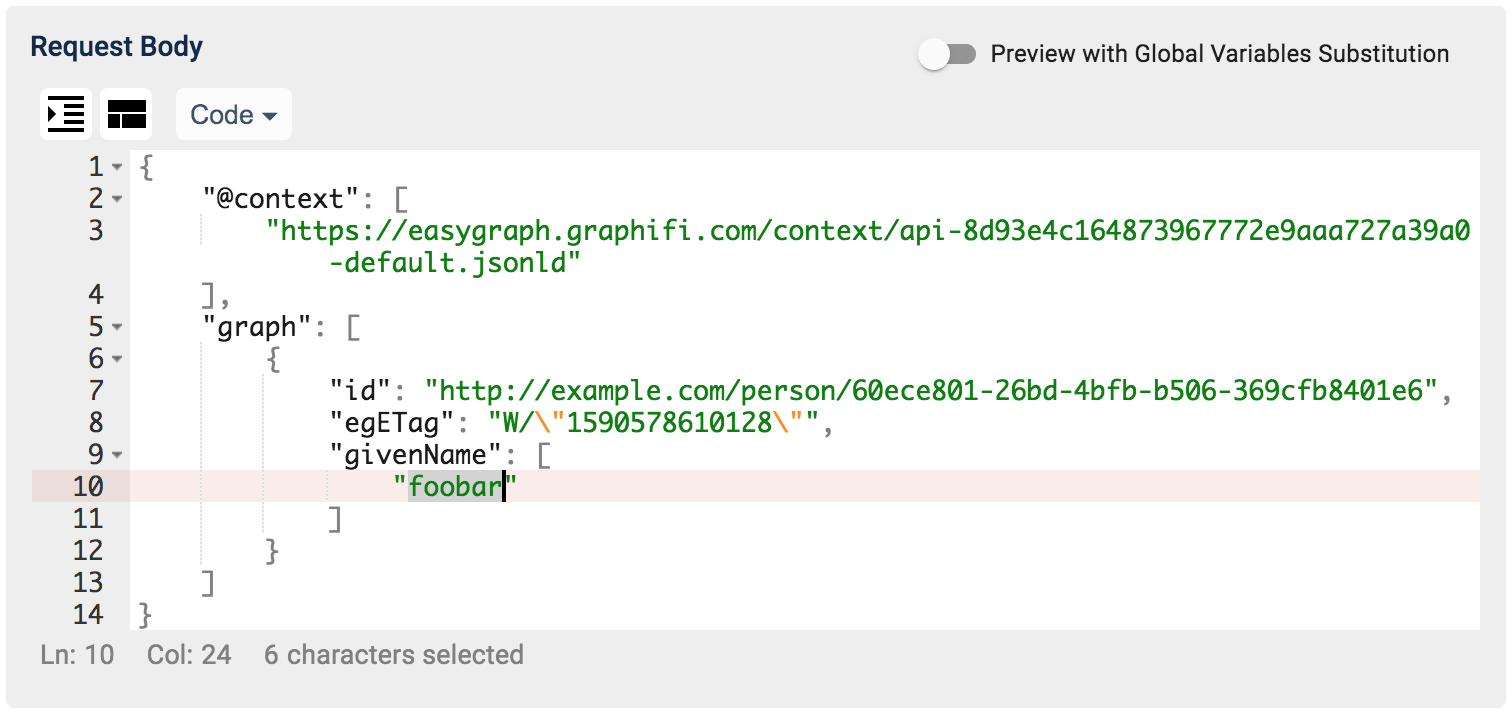Fold the @context array on line 2
This screenshot has width=1512, height=714.
118,199
